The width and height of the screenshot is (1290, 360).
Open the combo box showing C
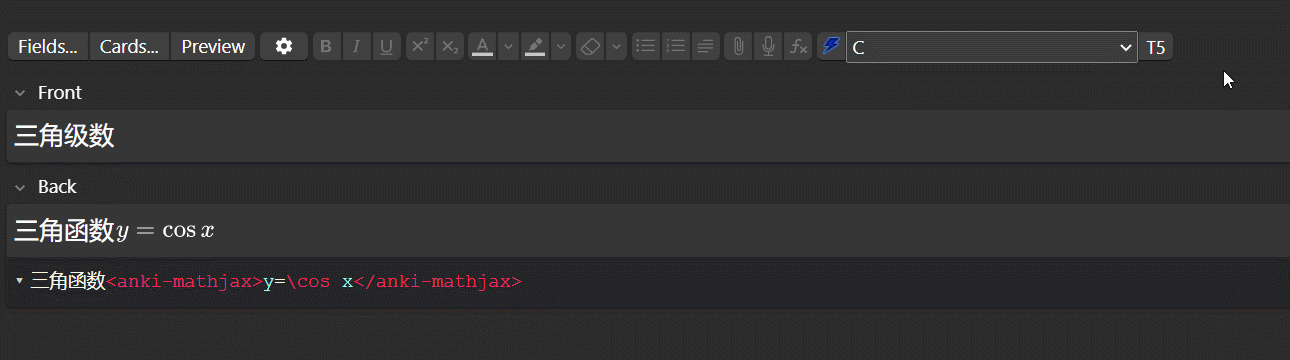[x=992, y=47]
